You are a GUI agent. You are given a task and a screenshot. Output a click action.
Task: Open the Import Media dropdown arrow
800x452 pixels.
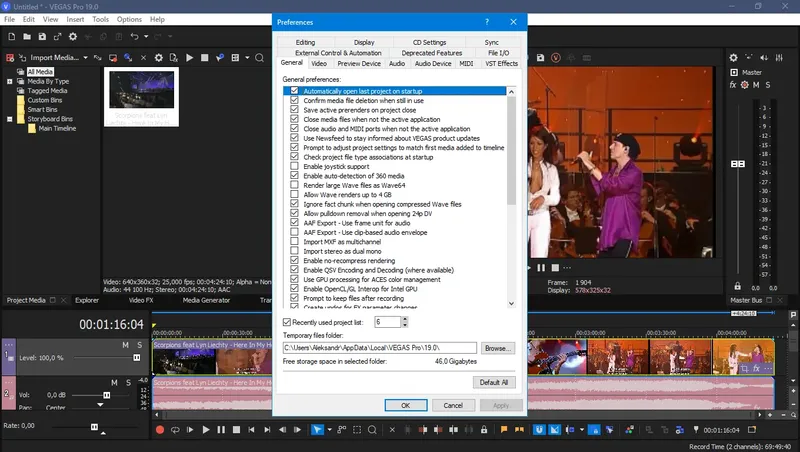[85, 58]
